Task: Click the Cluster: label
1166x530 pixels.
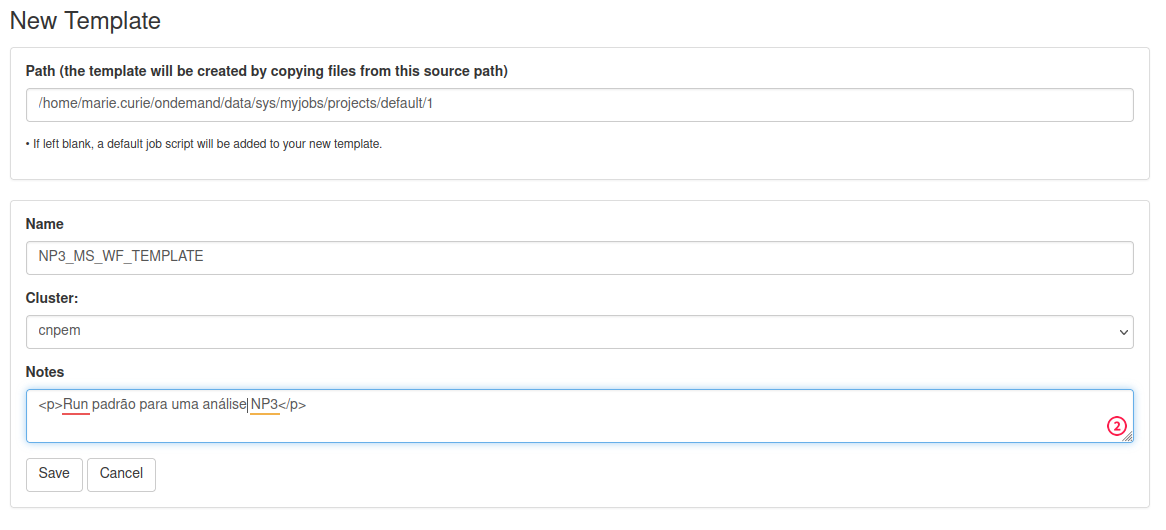Action: coord(52,297)
